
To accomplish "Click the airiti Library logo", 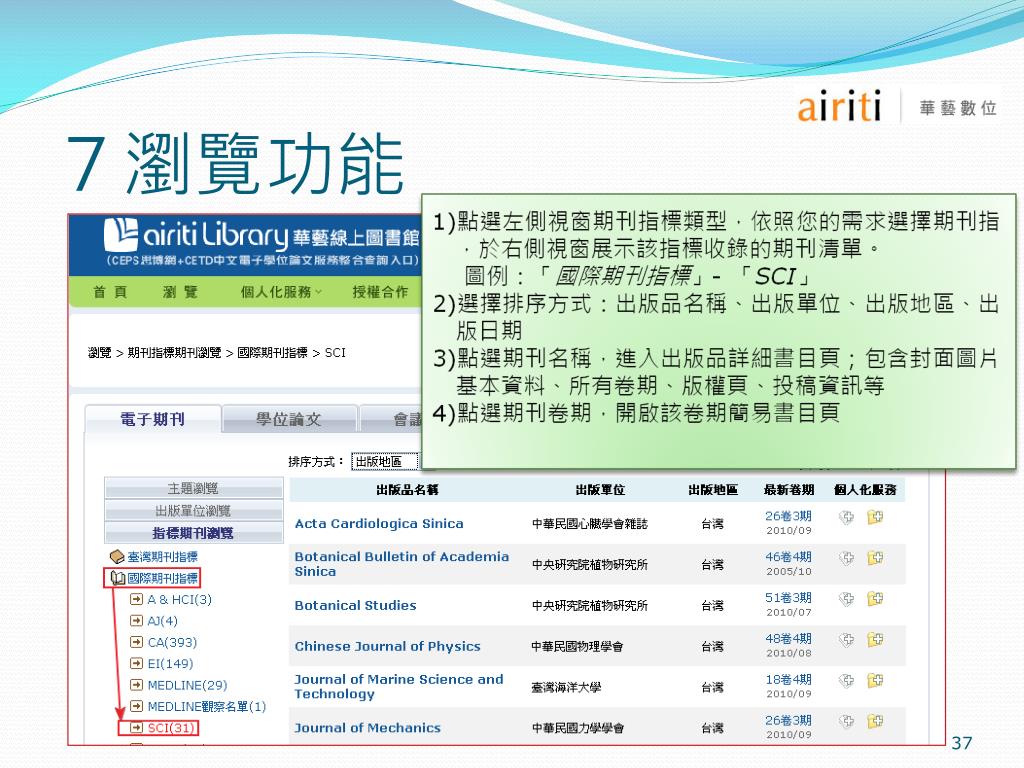I will point(261,243).
